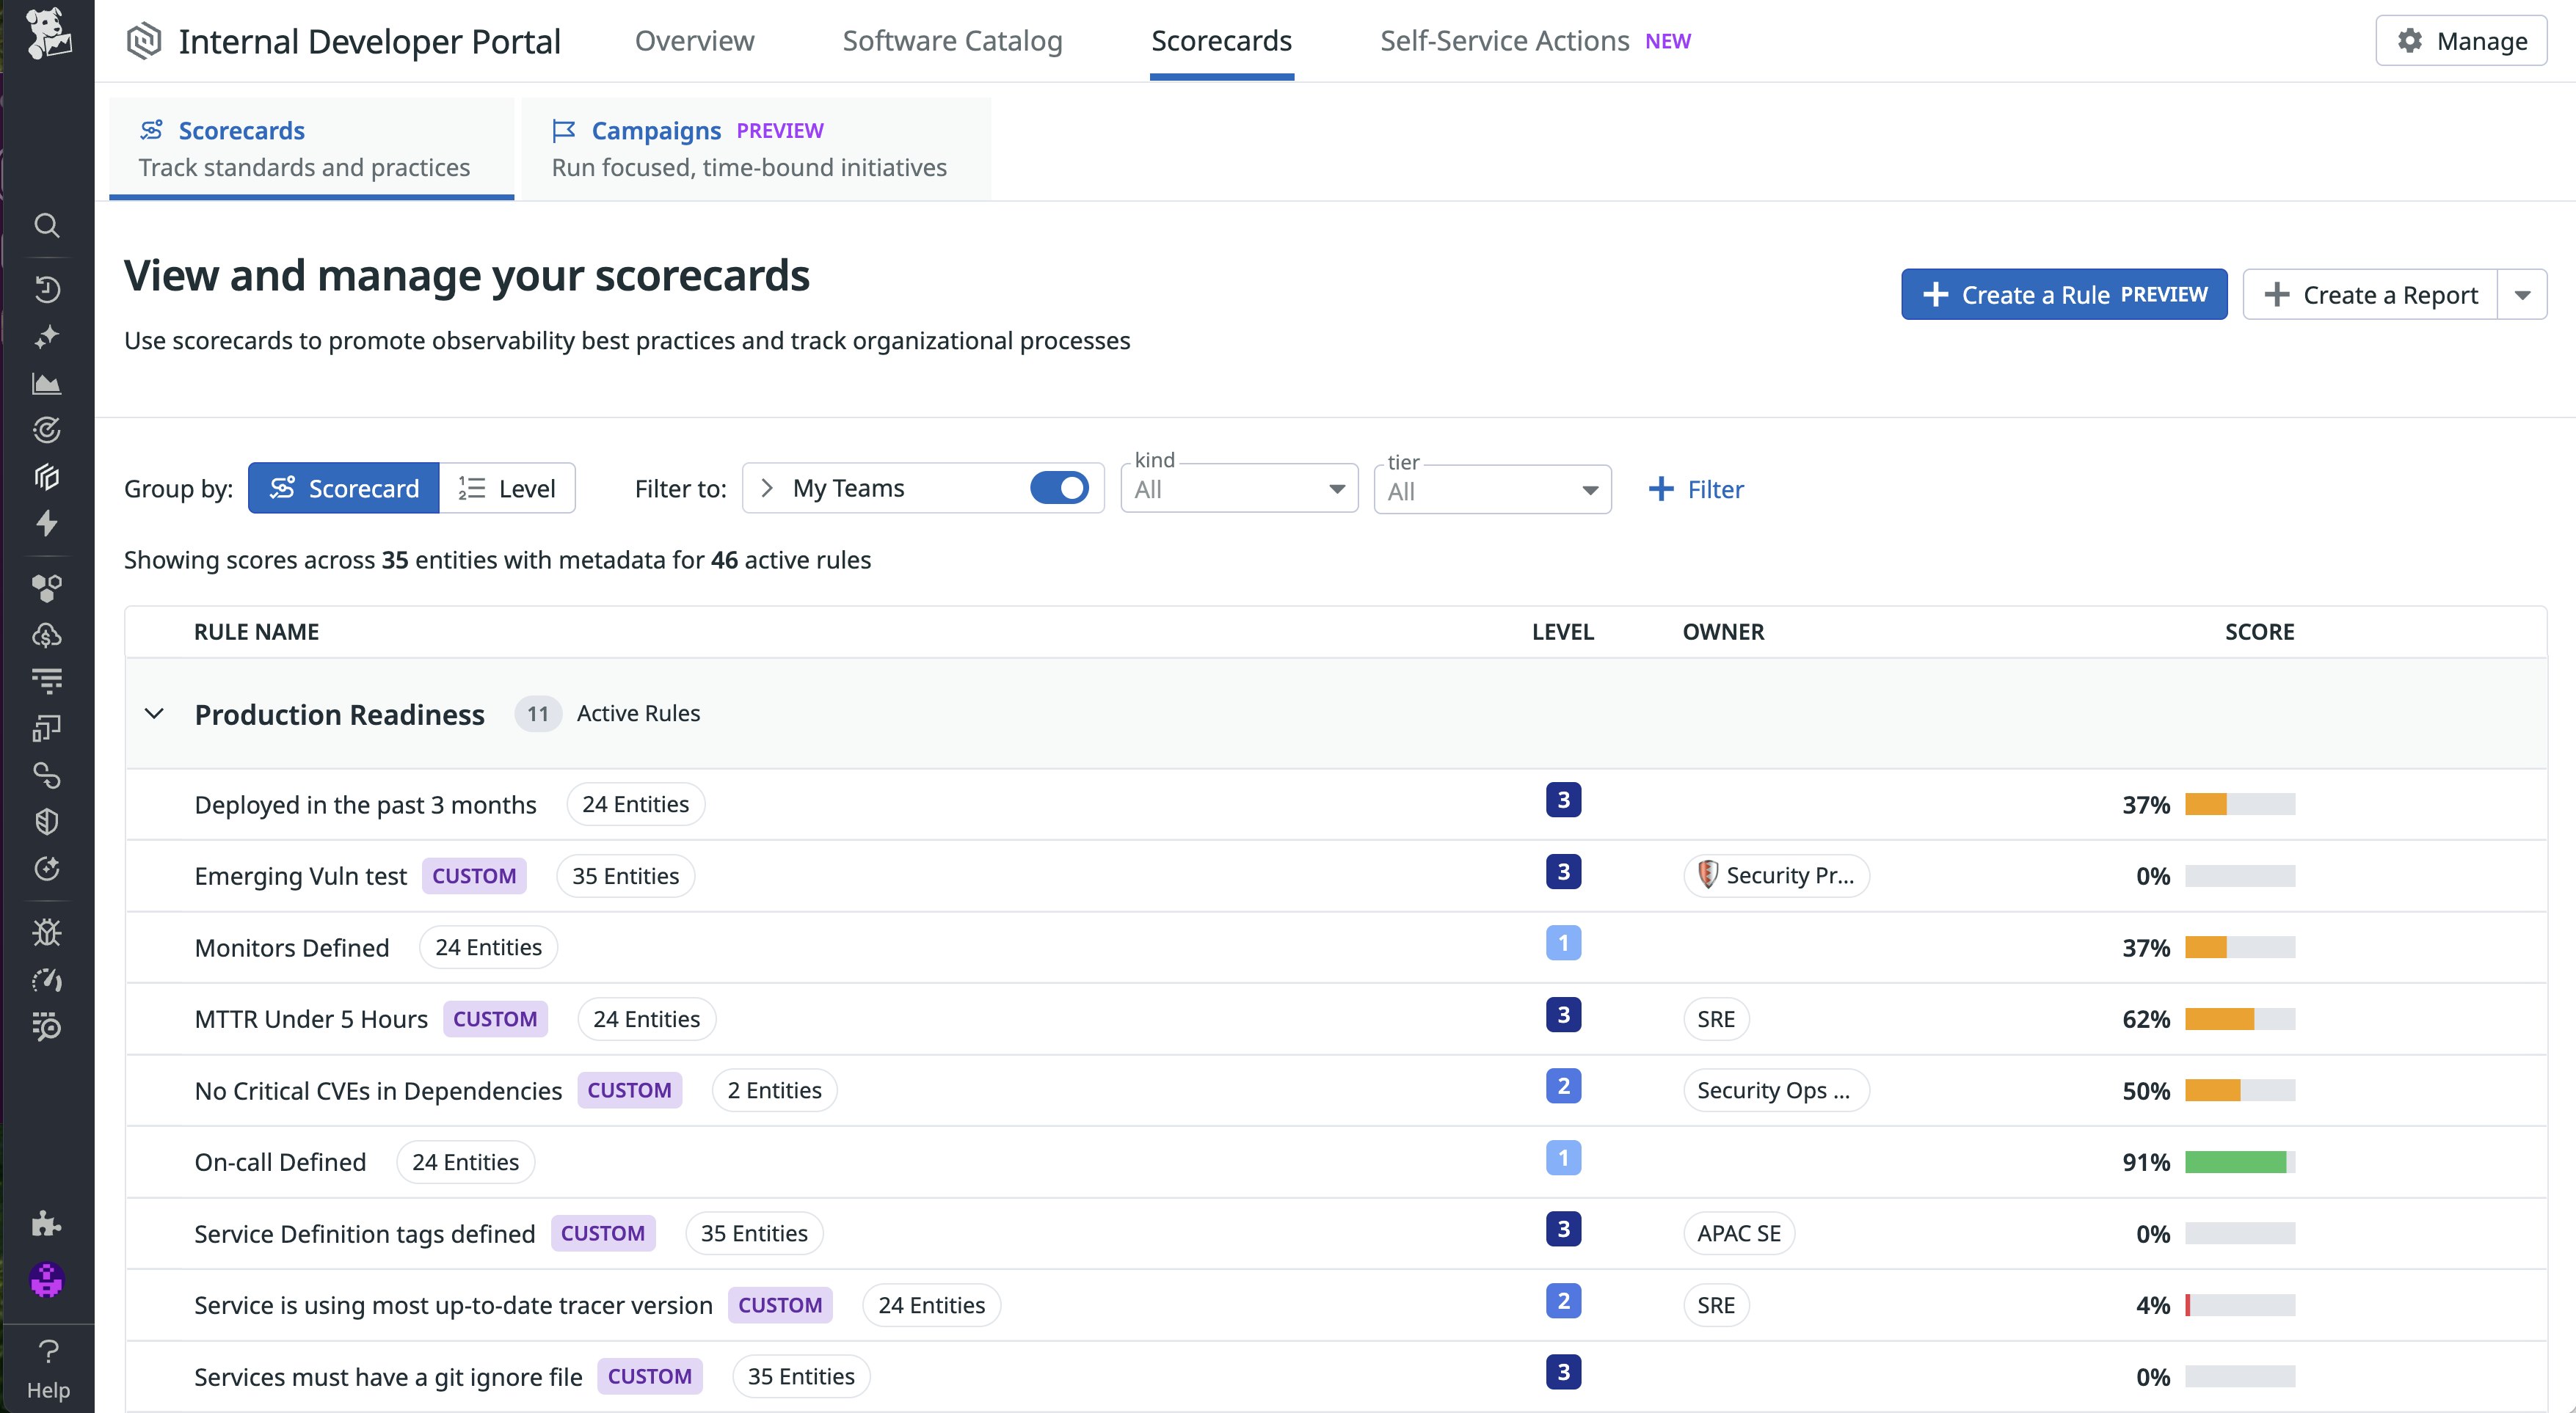Click the shield security sidebar icon
This screenshot has height=1413, width=2576.
(x=46, y=821)
